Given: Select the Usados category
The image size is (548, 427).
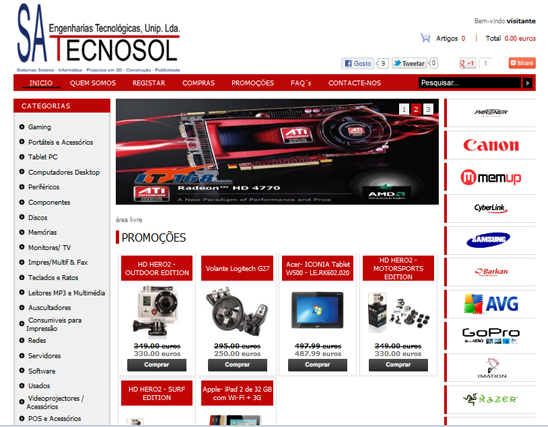Looking at the screenshot, I should [x=39, y=386].
